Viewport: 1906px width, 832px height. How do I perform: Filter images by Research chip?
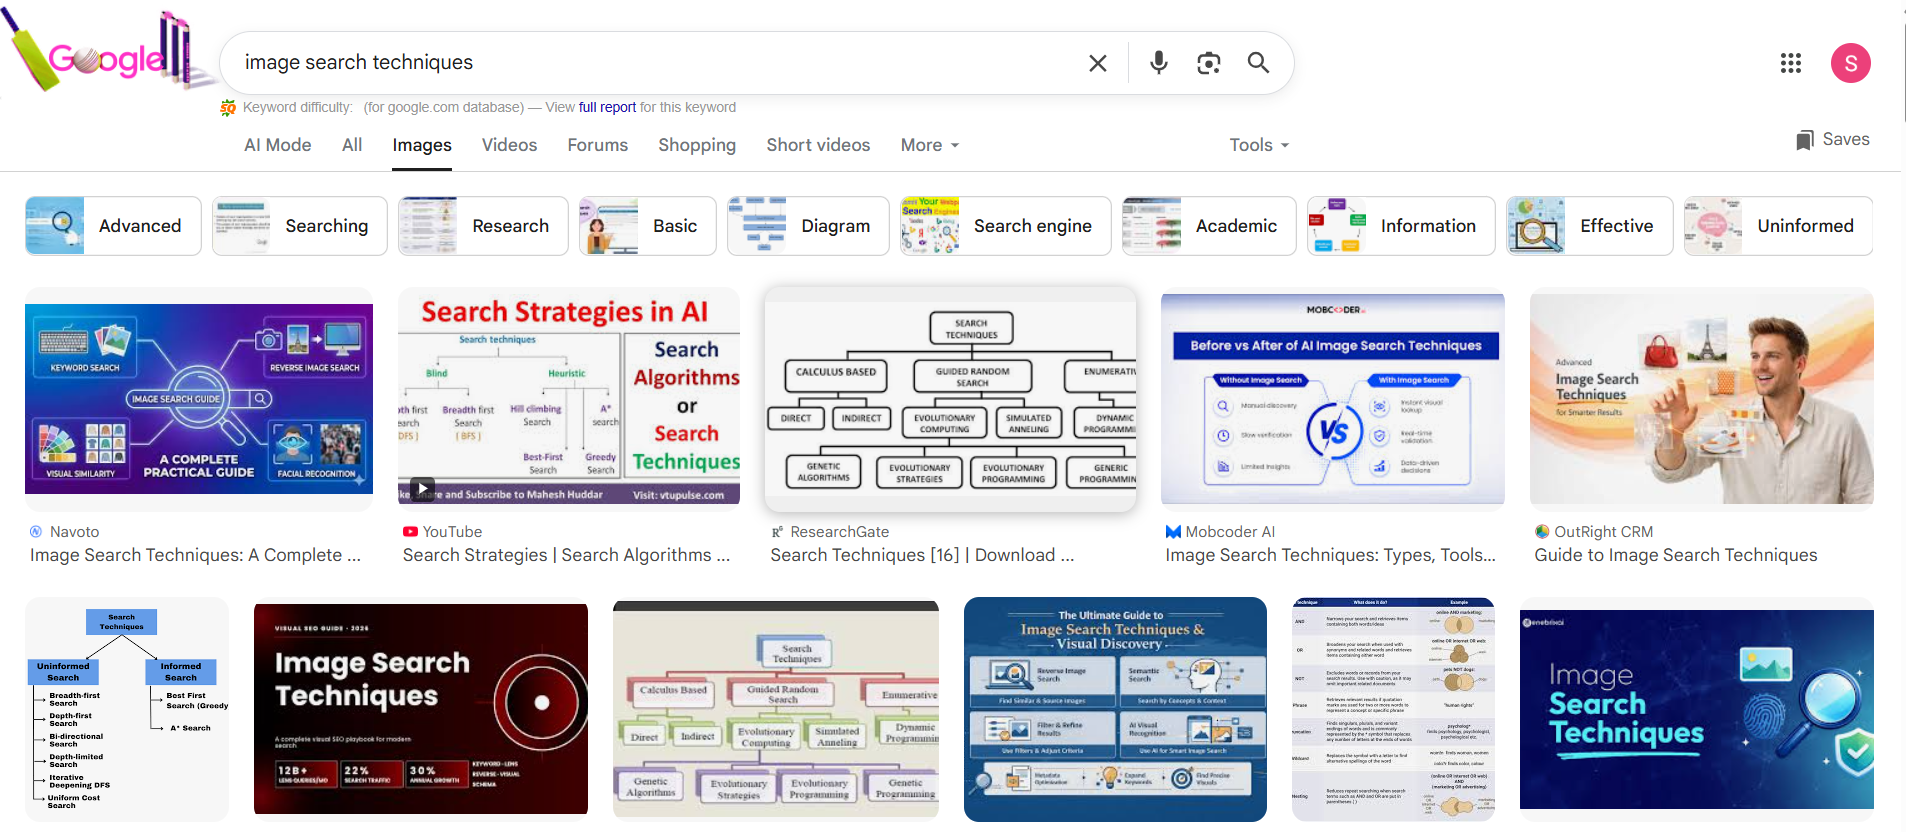[x=483, y=226]
